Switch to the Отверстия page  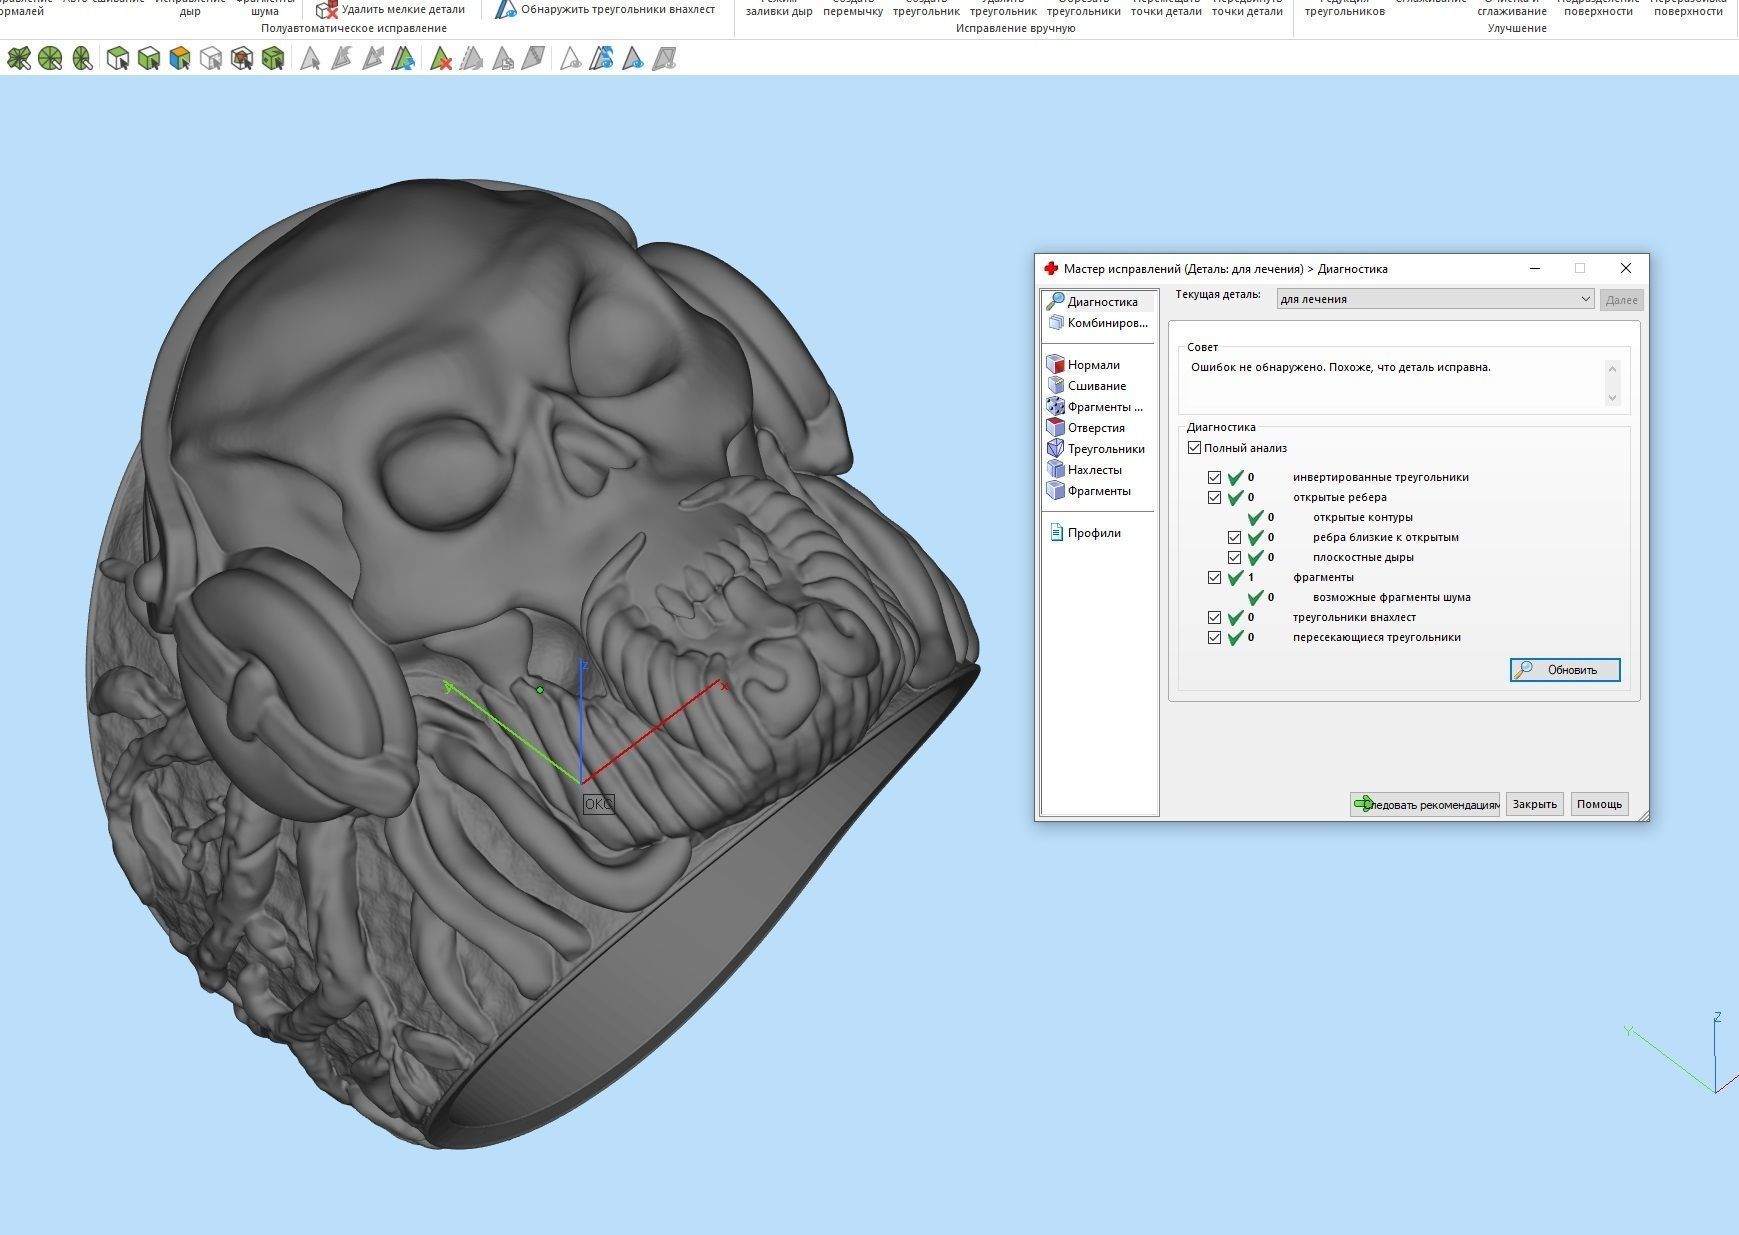click(x=1087, y=427)
